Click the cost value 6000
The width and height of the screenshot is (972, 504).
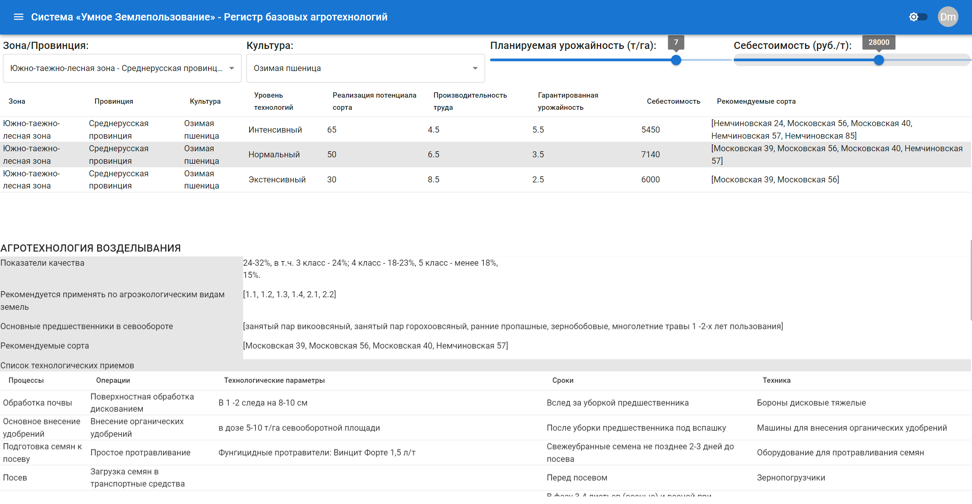coord(650,179)
